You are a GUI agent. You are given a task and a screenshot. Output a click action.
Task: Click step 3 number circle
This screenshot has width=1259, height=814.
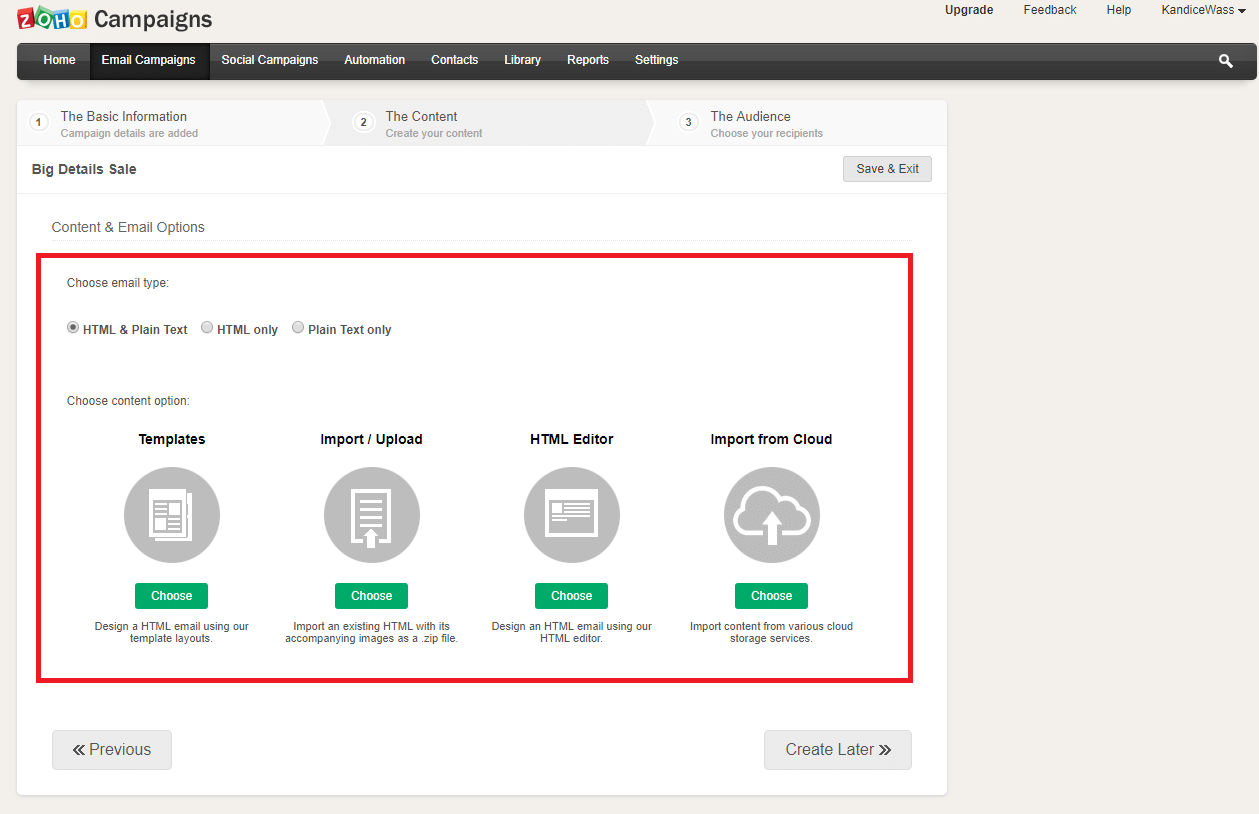(689, 123)
